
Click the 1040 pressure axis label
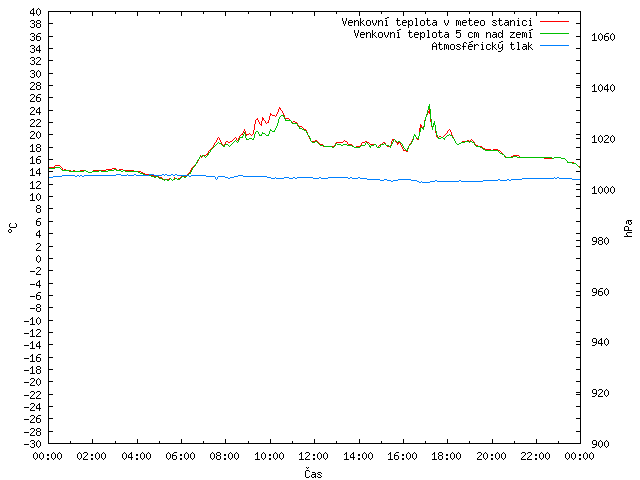603,88
